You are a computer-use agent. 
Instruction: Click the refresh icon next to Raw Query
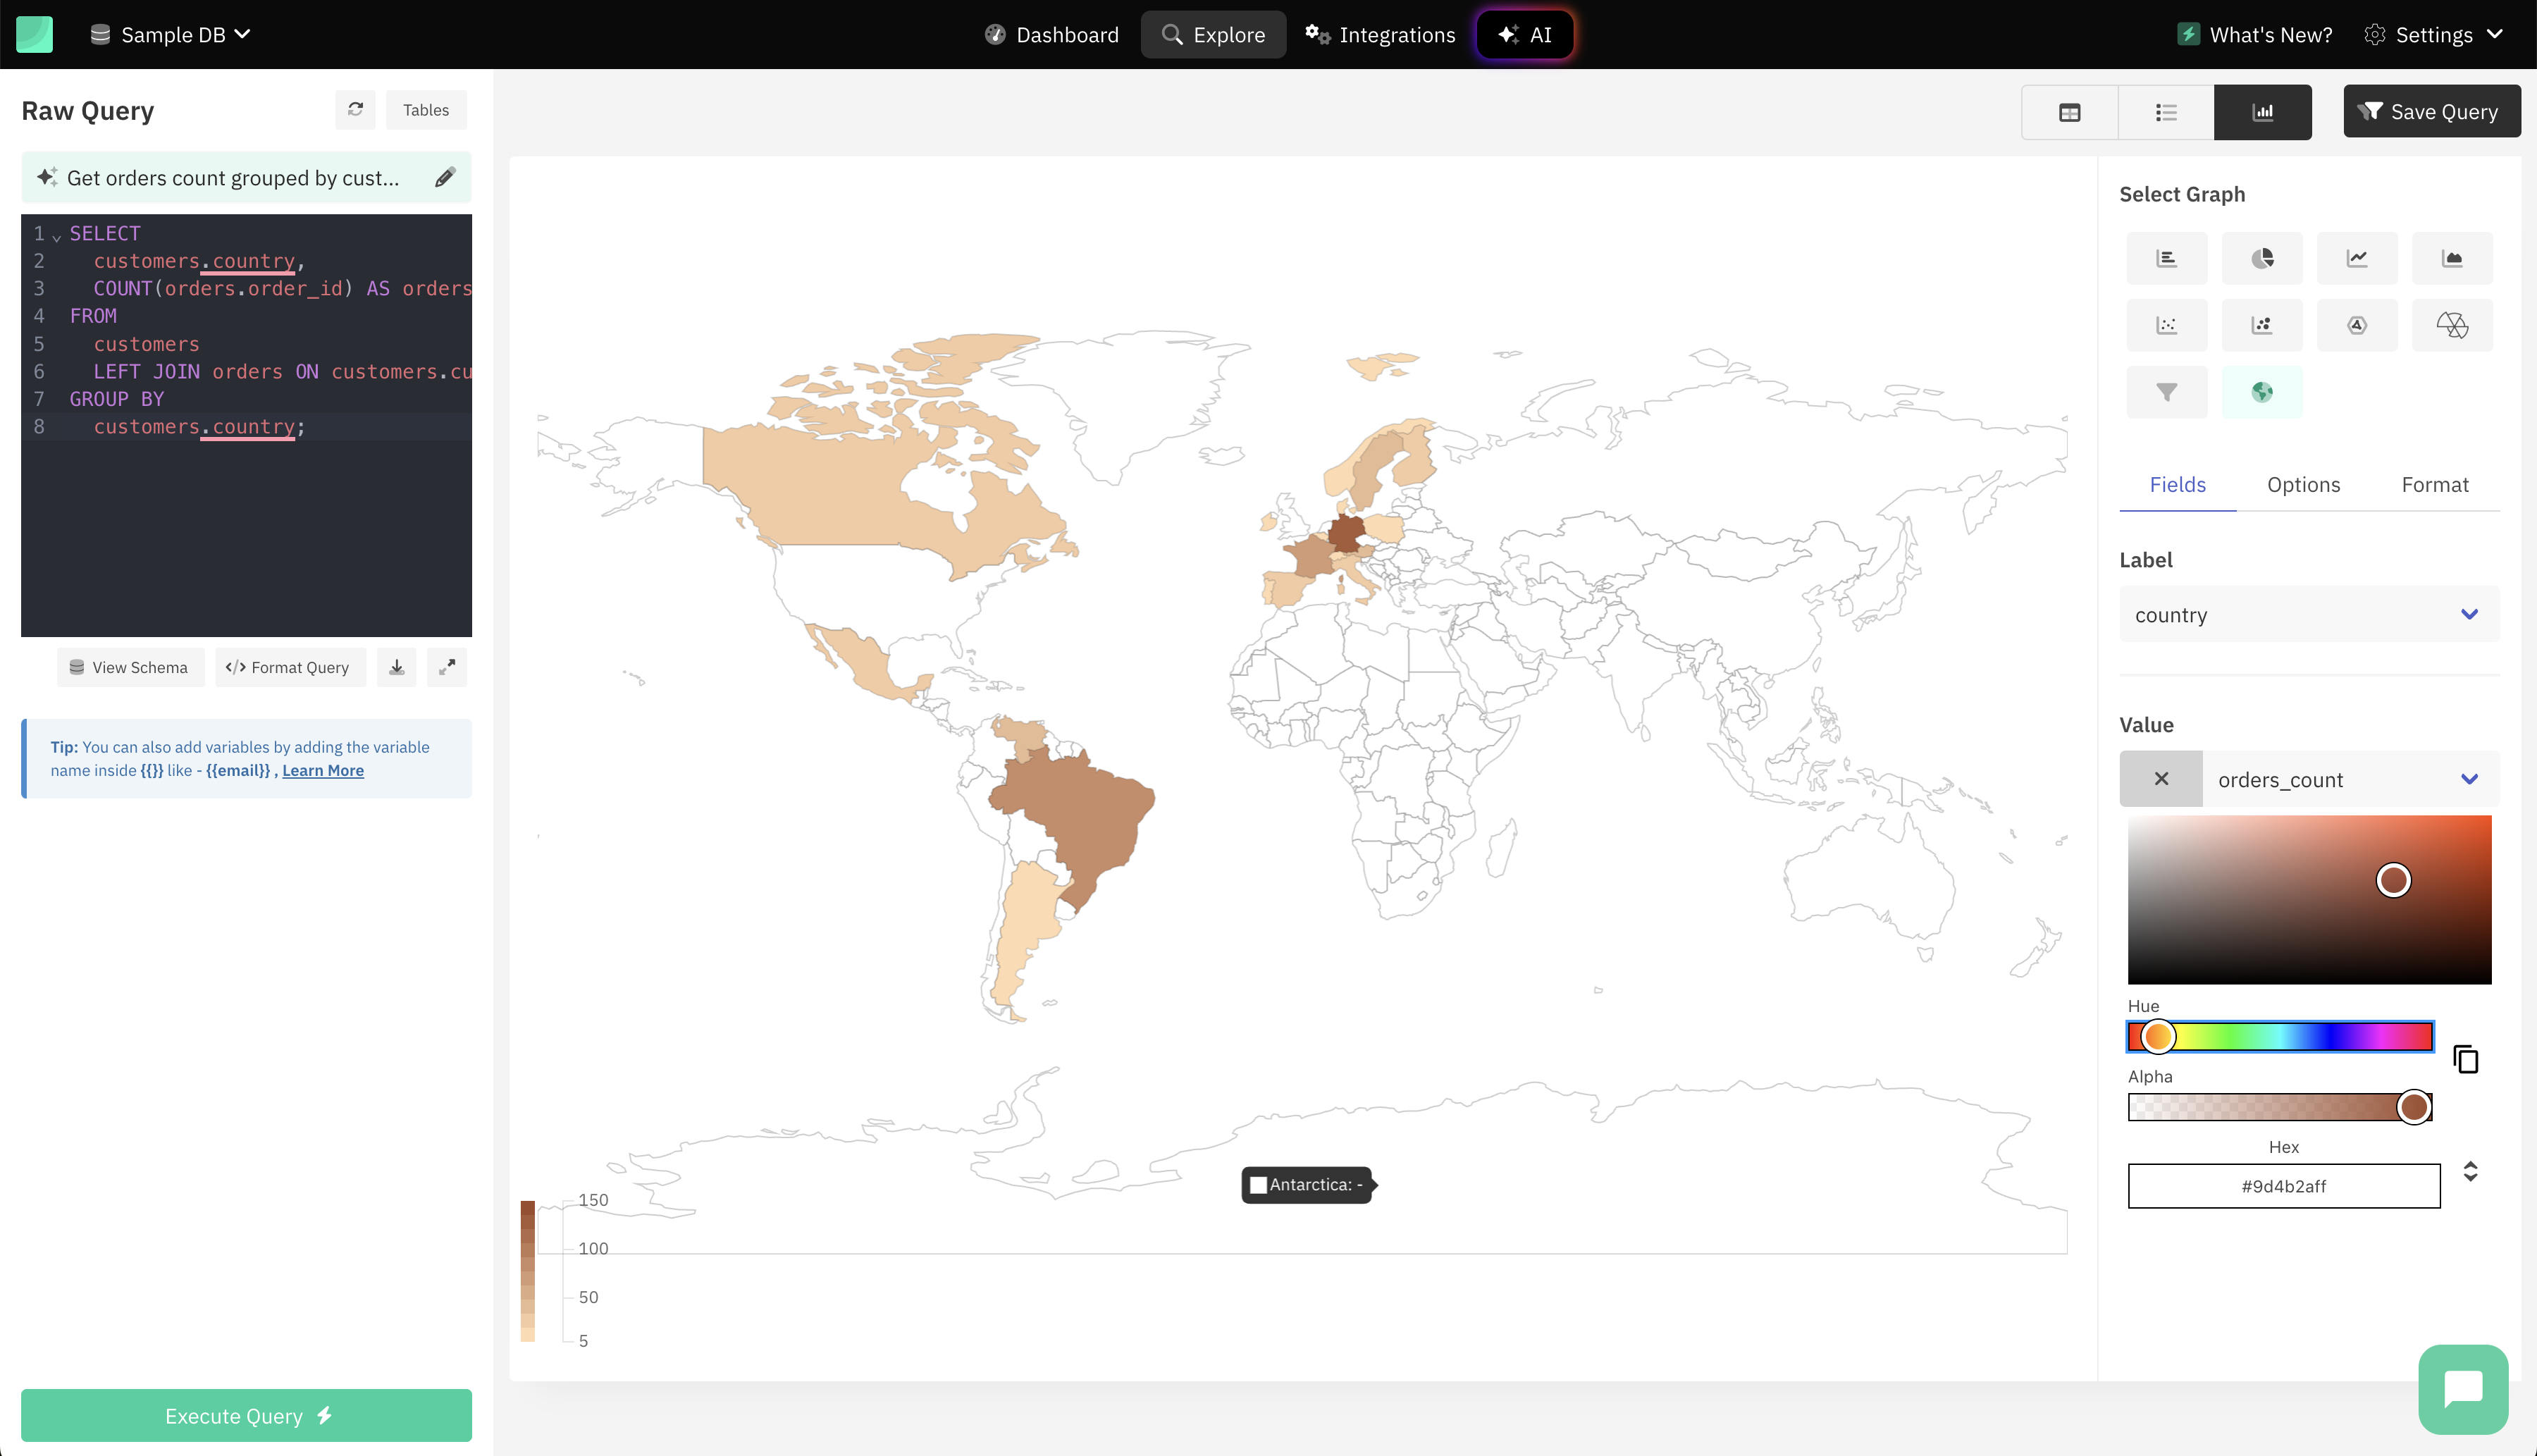point(355,110)
